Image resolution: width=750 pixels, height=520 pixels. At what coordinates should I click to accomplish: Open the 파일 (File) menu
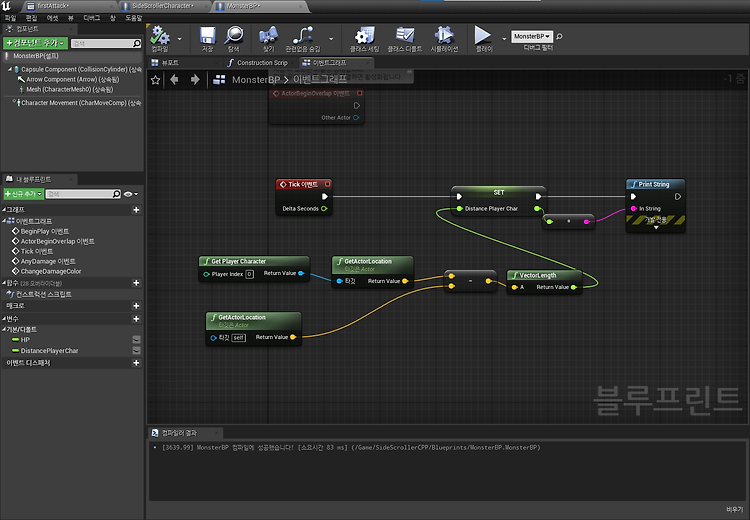(x=10, y=18)
